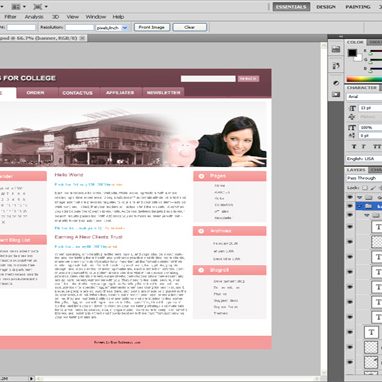This screenshot has width=382, height=382.
Task: Click the font size icon in Character panel
Action: click(x=352, y=108)
